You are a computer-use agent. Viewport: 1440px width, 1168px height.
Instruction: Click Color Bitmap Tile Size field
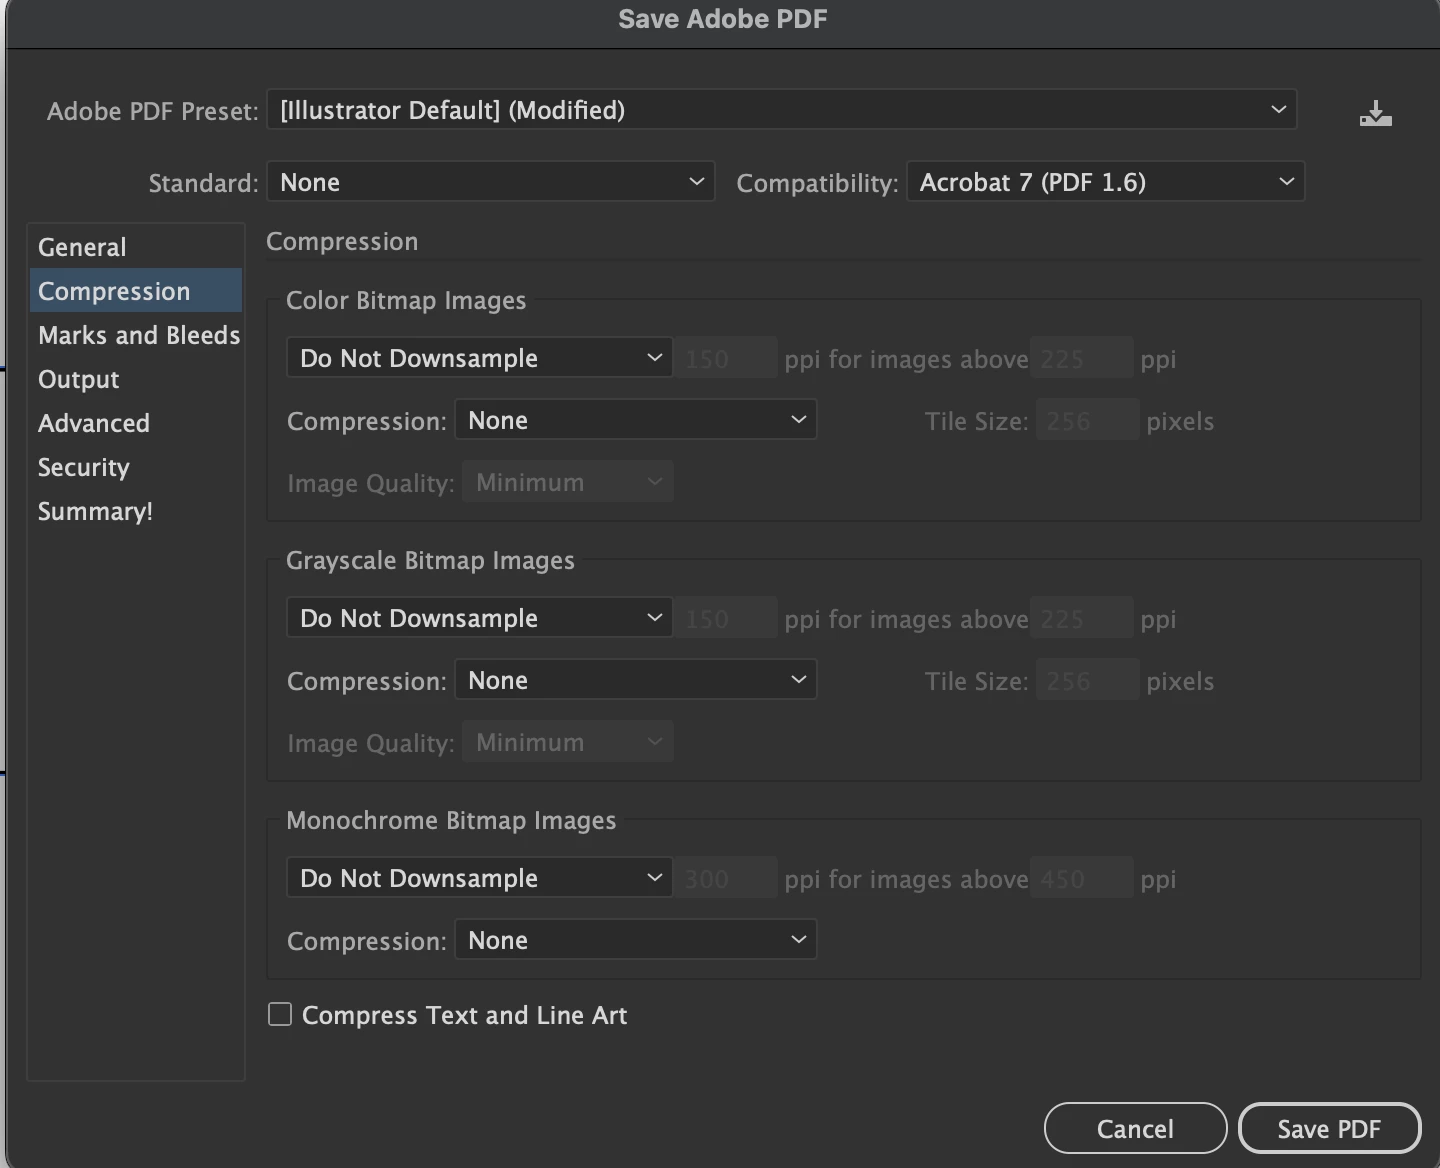1087,420
